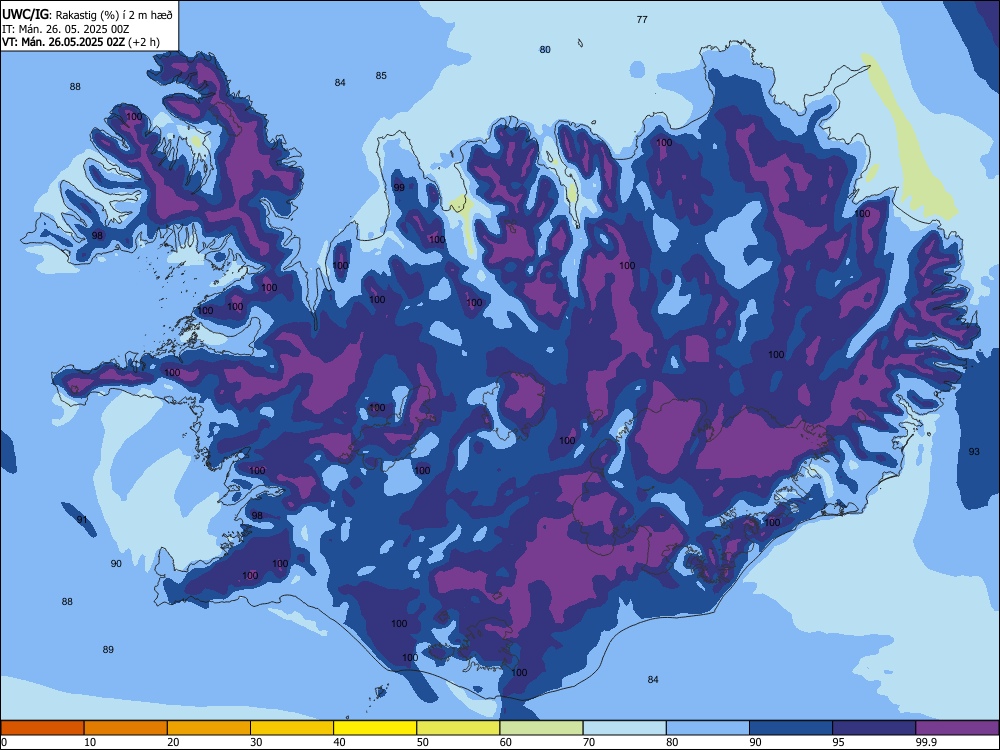
Task: Click the '85' humidity value on the map
Action: (x=381, y=75)
